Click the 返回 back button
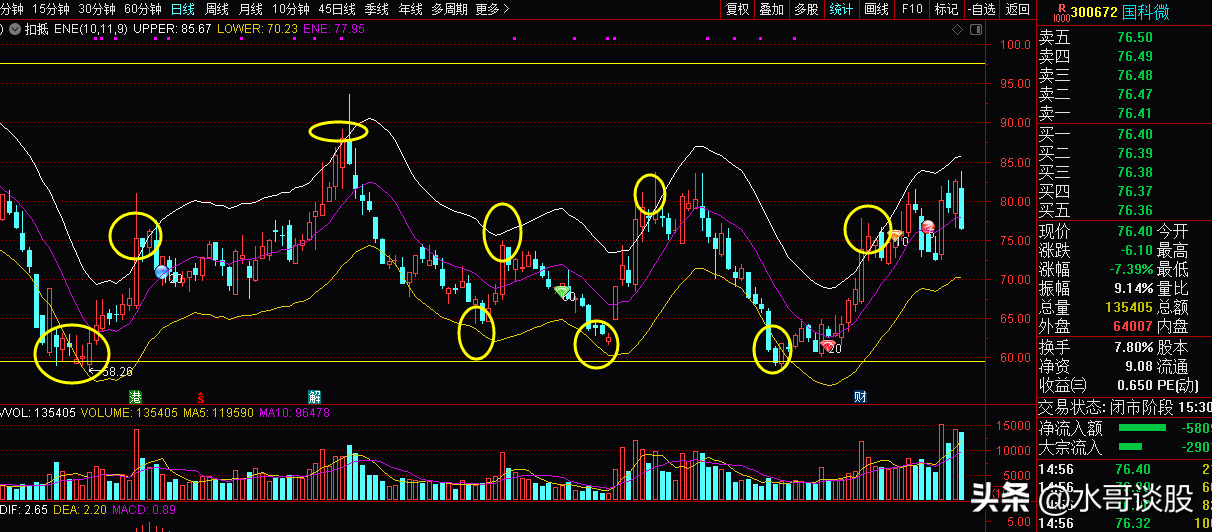Viewport: 1212px width, 532px height. [1017, 9]
